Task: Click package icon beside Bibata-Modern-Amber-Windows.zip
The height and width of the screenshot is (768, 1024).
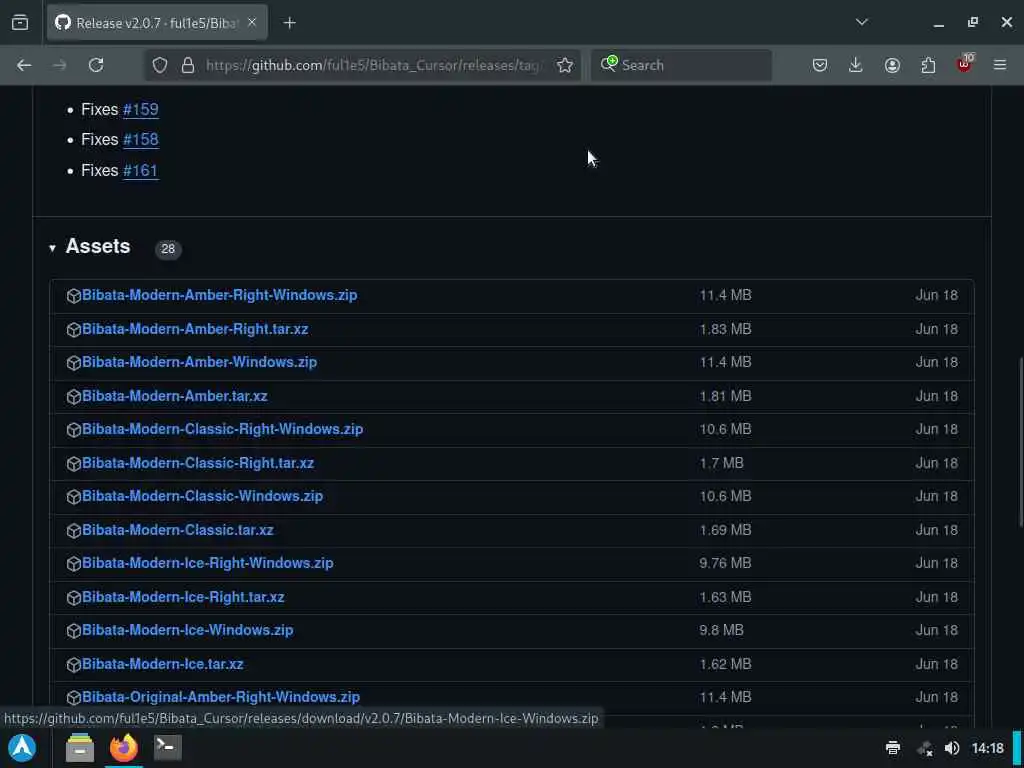Action: [74, 362]
